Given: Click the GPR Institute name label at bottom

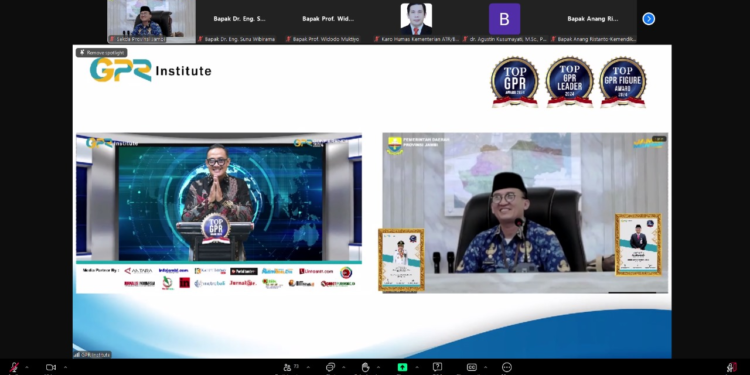Looking at the screenshot, I should [x=92, y=354].
